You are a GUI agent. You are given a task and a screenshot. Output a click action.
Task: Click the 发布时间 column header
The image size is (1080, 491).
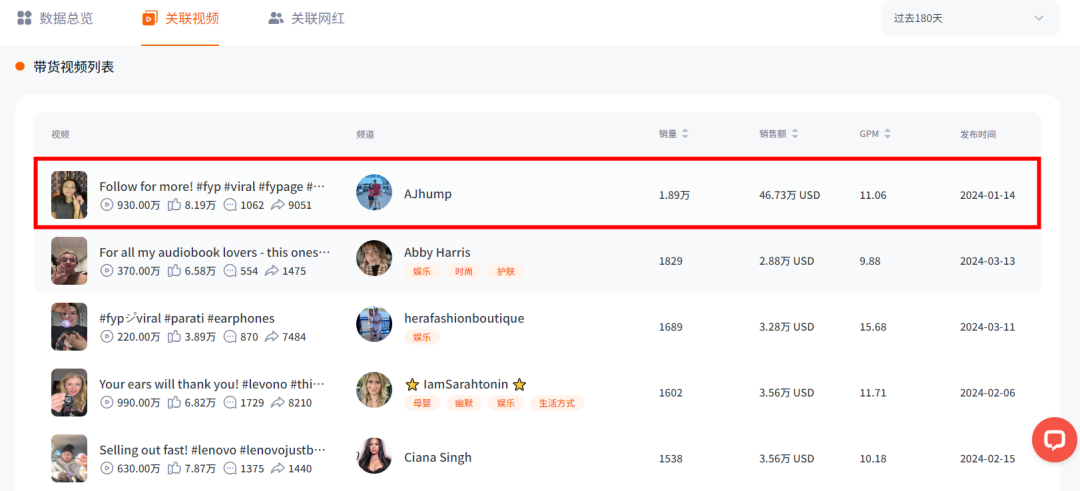[977, 134]
